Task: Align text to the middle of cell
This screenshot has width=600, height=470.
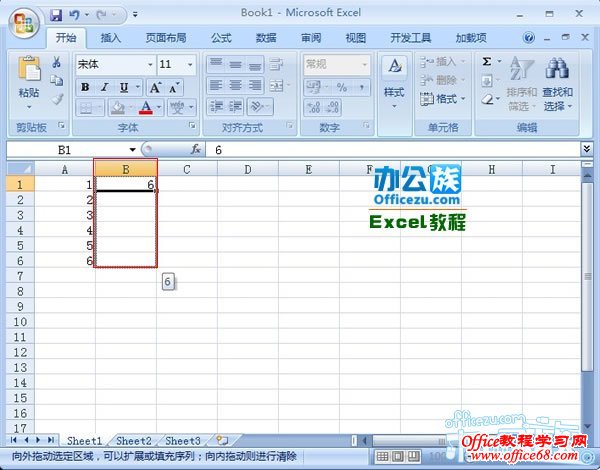Action: click(x=235, y=64)
